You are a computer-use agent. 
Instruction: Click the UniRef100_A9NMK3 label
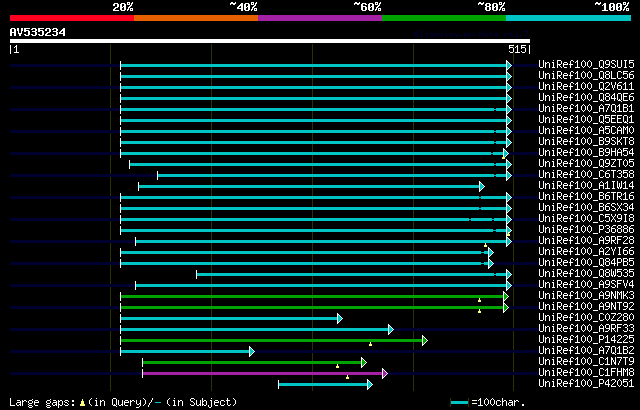[x=586, y=296]
